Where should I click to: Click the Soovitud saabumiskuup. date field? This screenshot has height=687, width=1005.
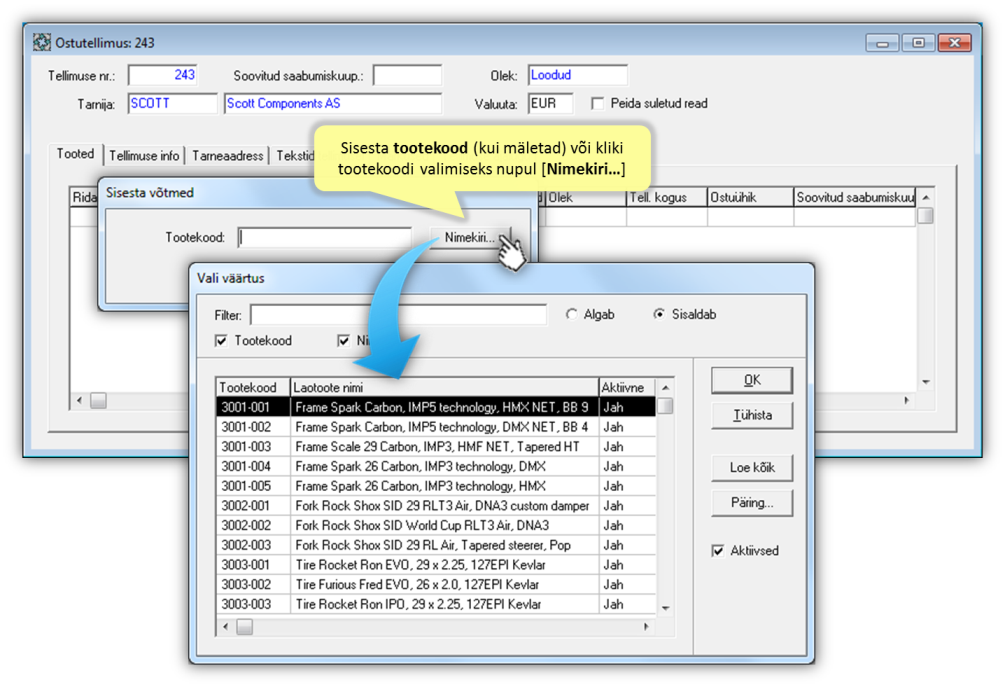[x=408, y=75]
